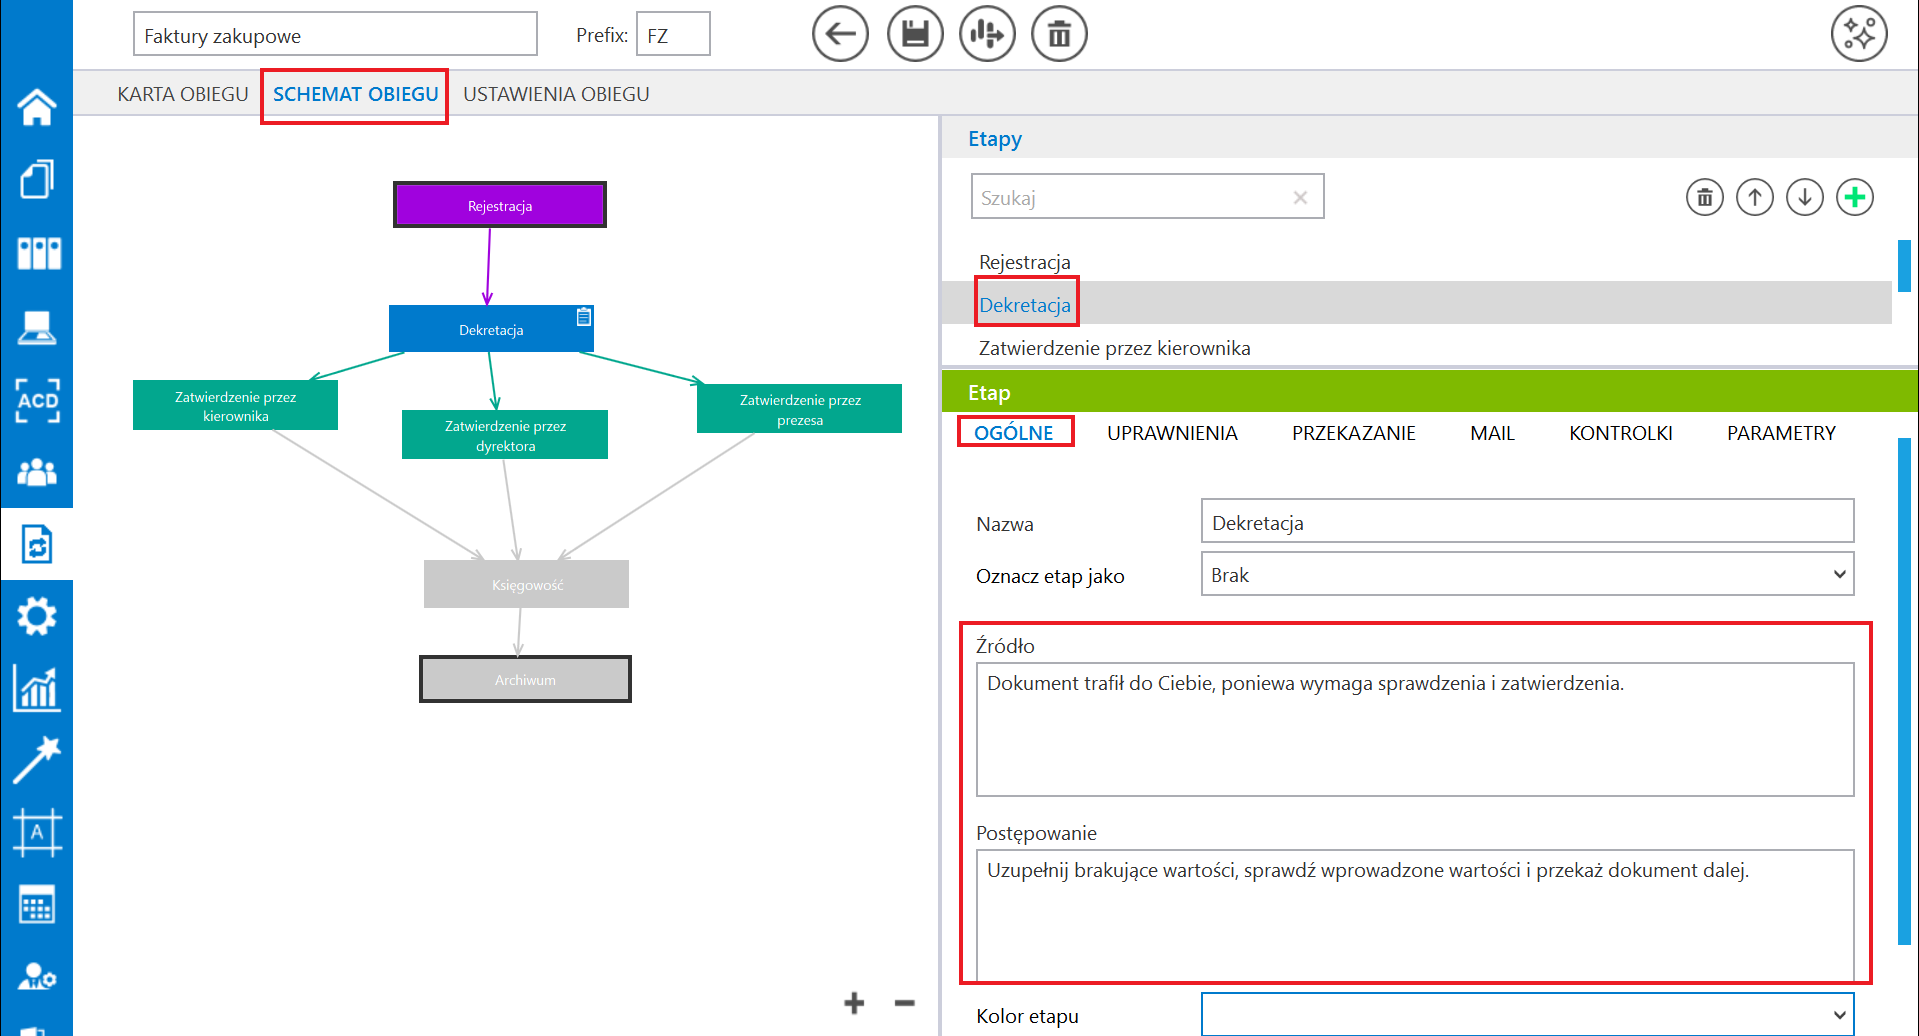Open the ACD scanning sidebar icon
The height and width of the screenshot is (1036, 1919).
click(37, 400)
